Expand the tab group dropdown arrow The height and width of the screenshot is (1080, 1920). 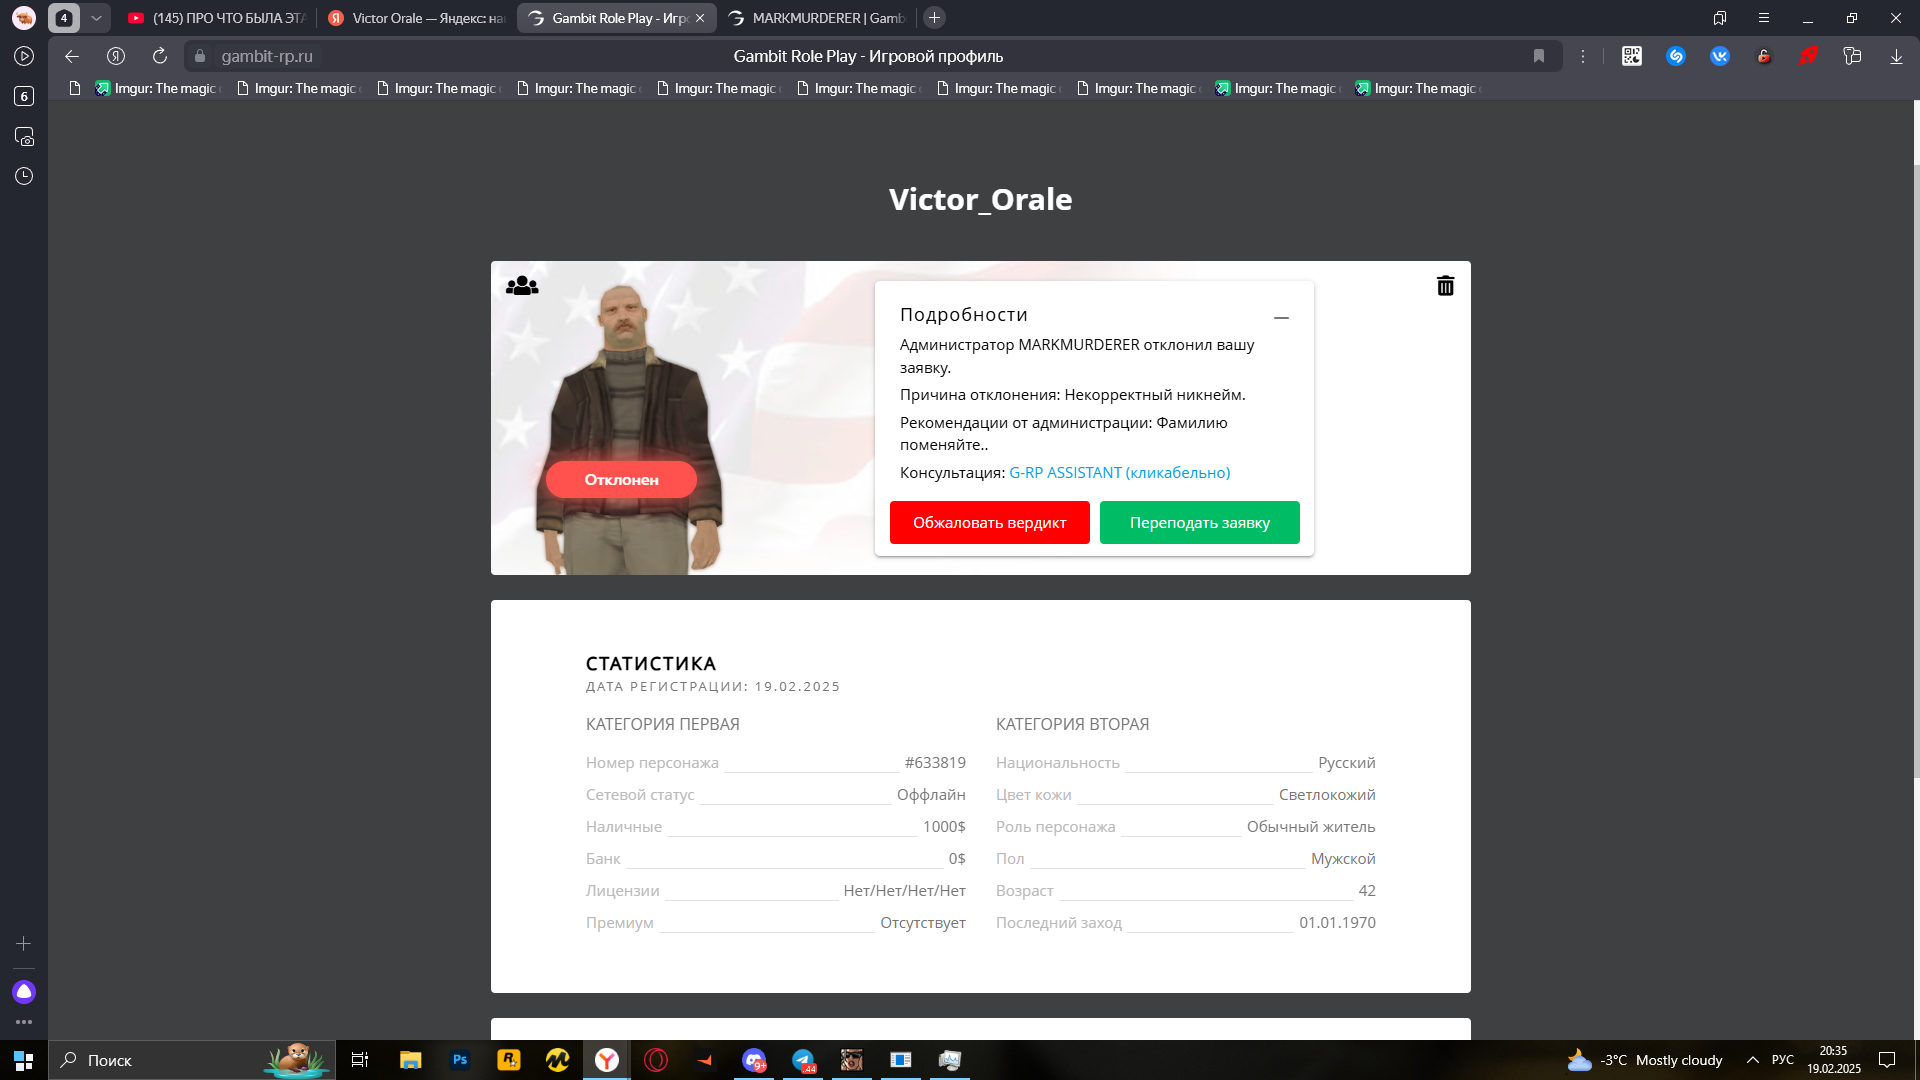(96, 18)
